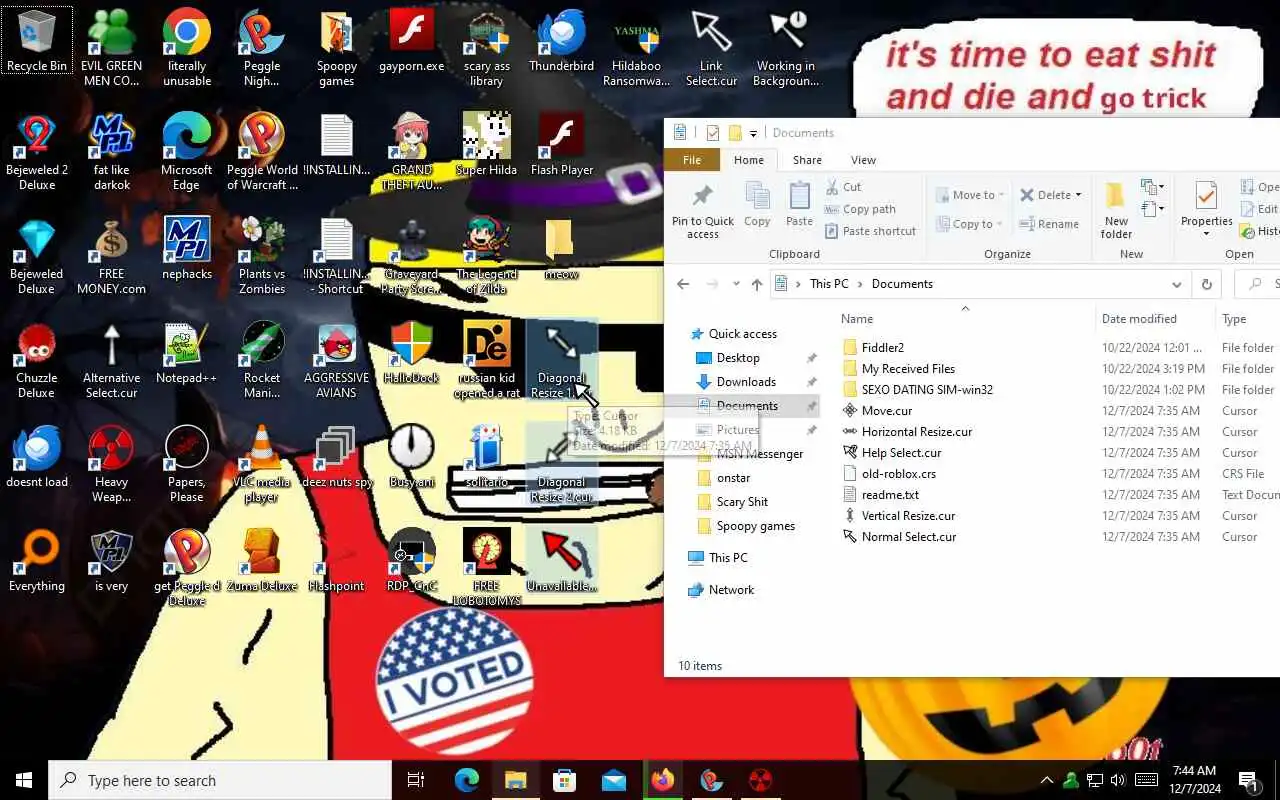Open Microsoft Store from the taskbar
Screen dimensions: 1280x800
565,780
